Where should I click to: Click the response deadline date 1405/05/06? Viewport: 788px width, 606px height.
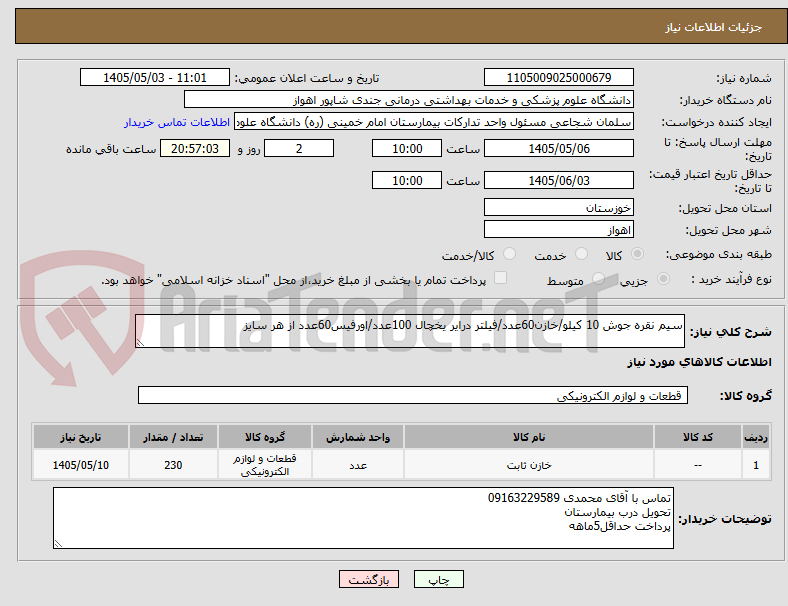pyautogui.click(x=558, y=149)
